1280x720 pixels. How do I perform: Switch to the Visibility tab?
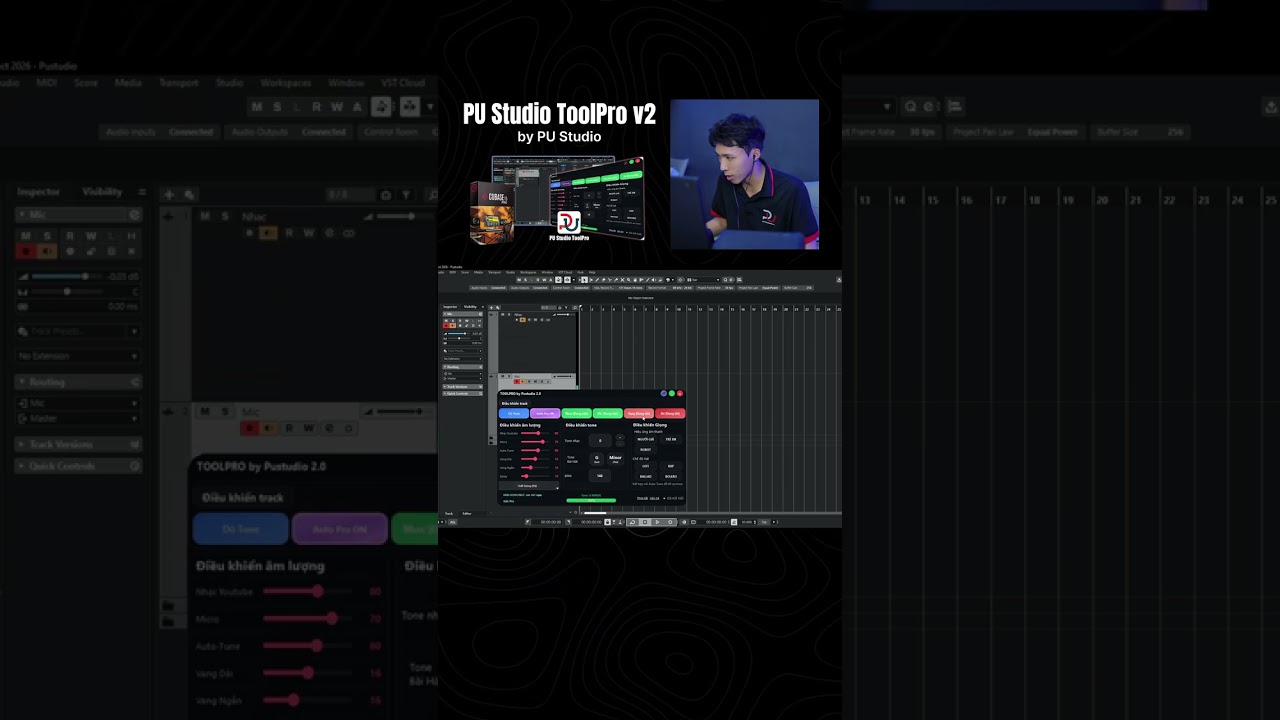coord(470,307)
